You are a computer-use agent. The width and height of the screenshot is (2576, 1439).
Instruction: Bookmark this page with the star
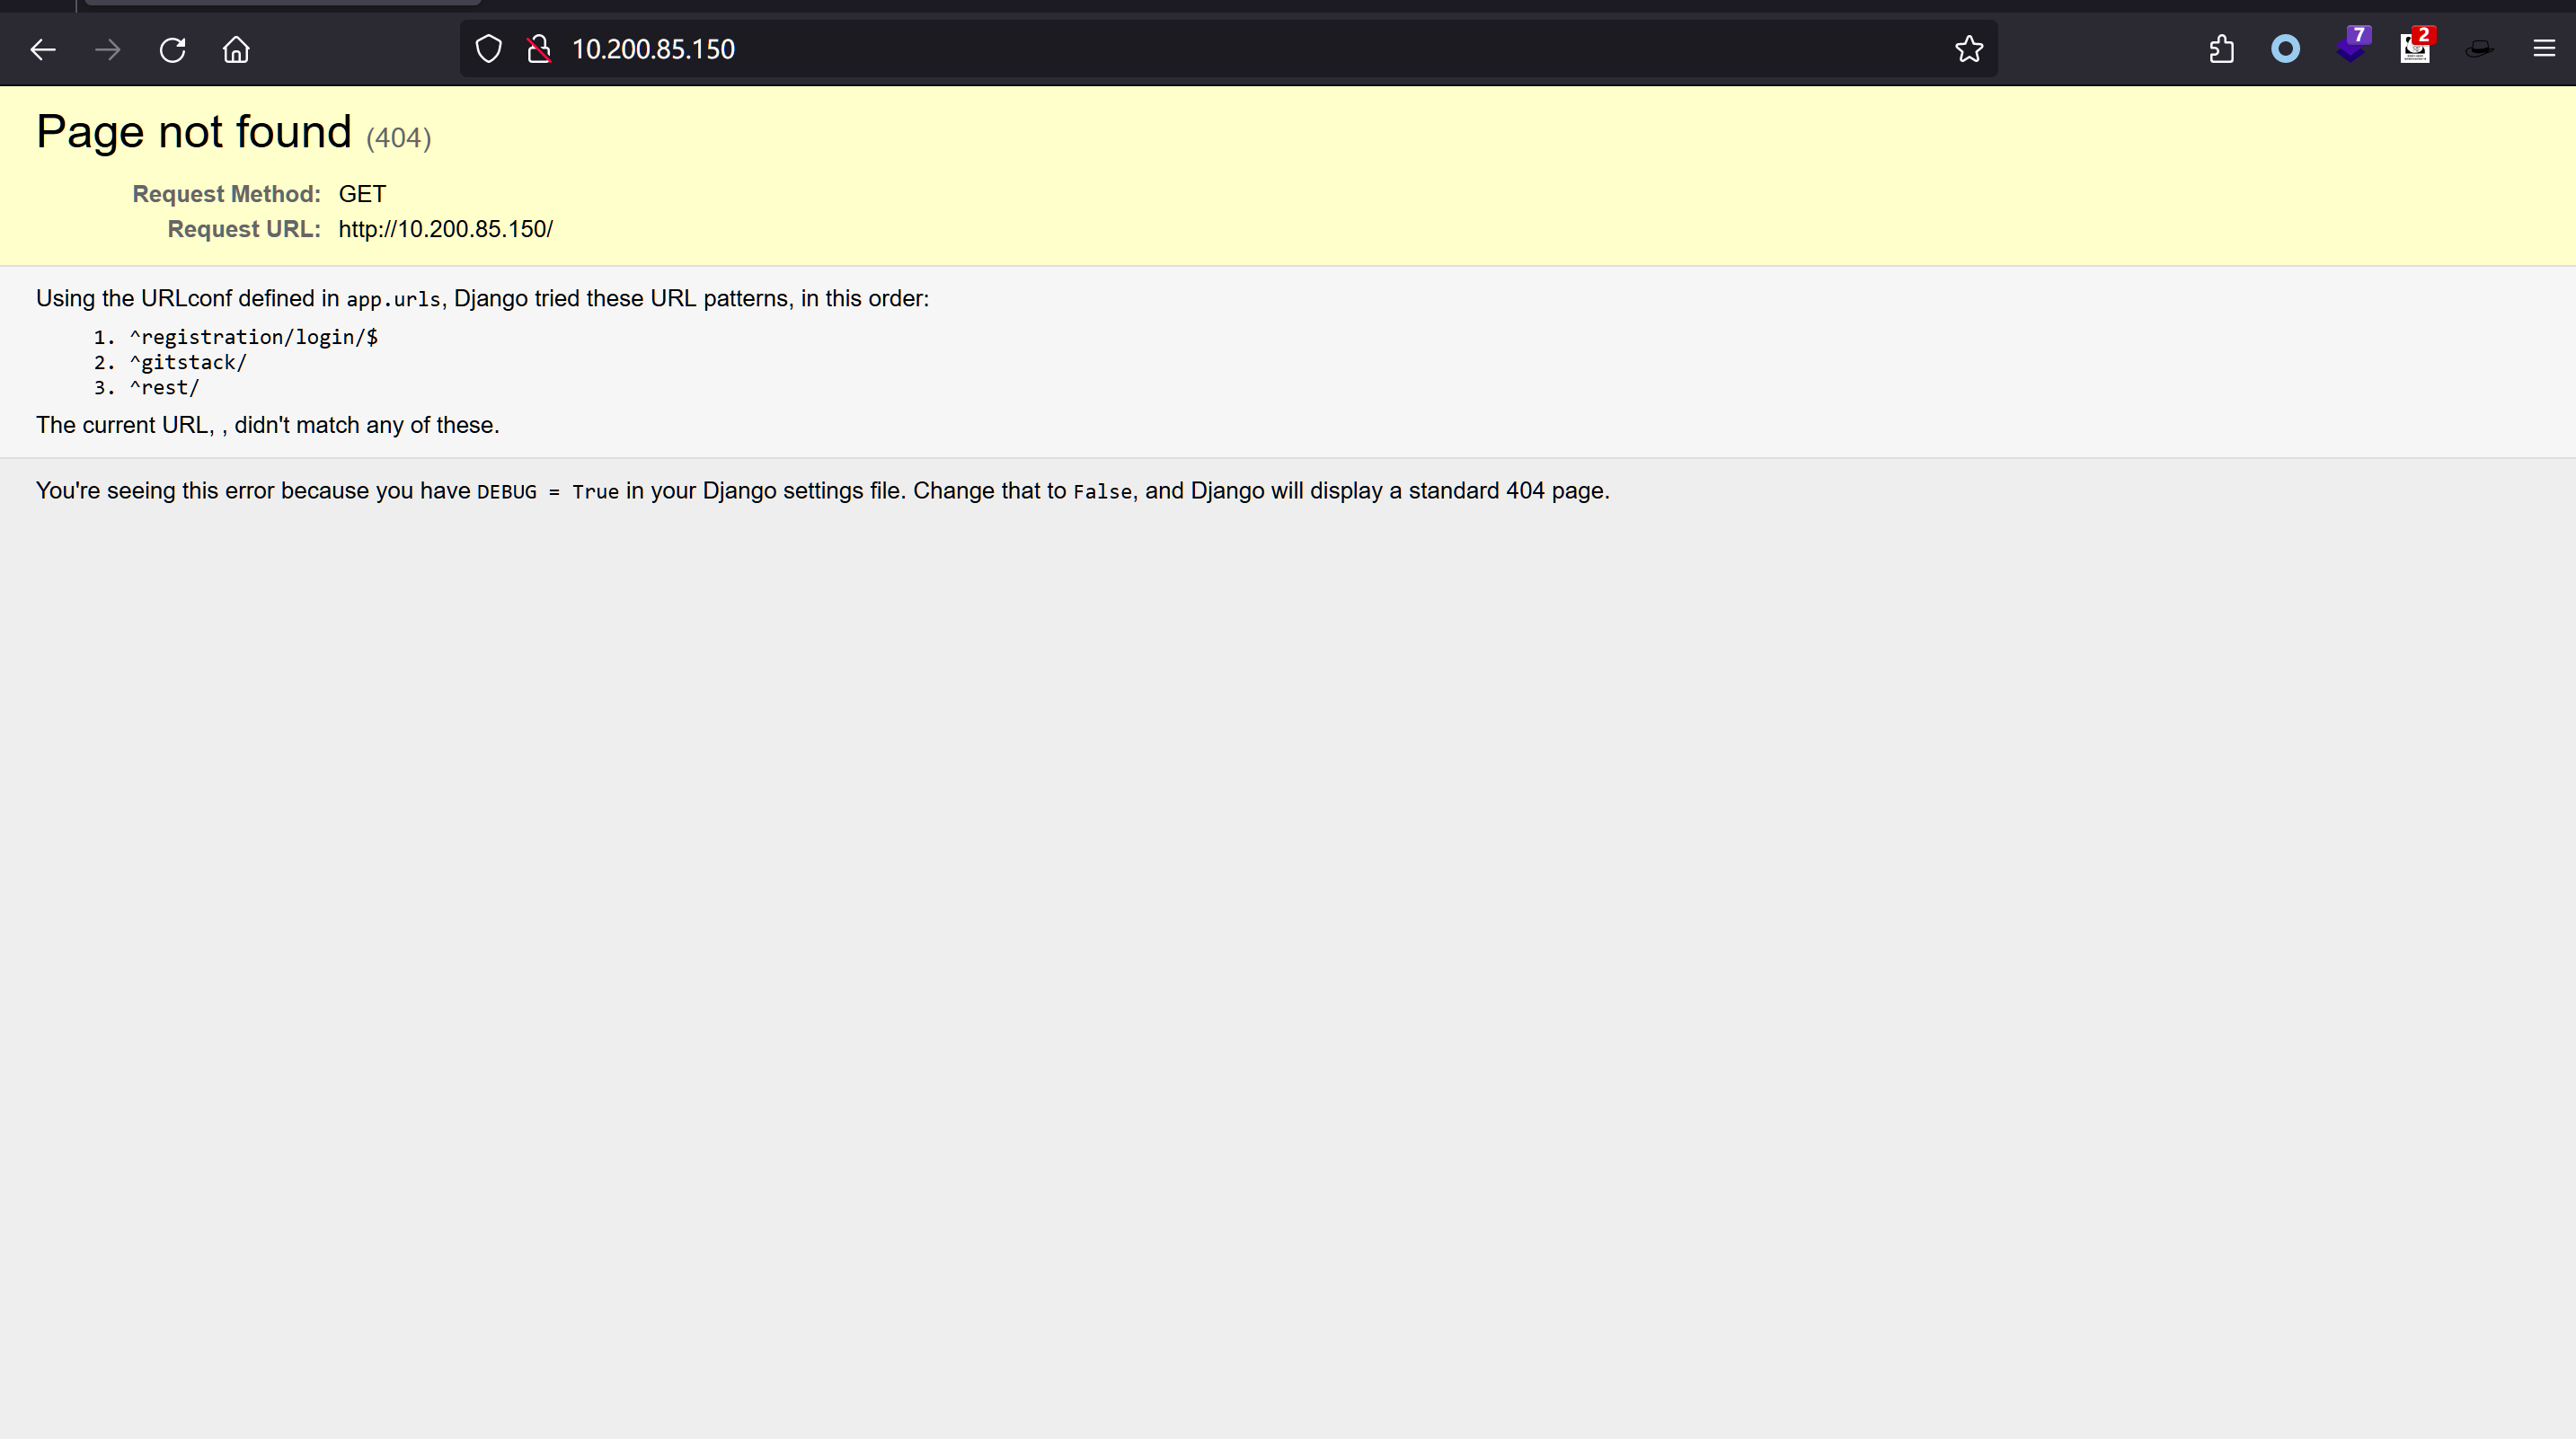pos(1968,49)
